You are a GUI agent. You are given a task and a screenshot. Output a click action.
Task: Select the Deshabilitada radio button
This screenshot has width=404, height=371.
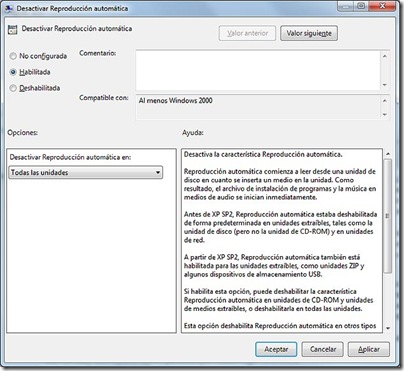[x=13, y=88]
